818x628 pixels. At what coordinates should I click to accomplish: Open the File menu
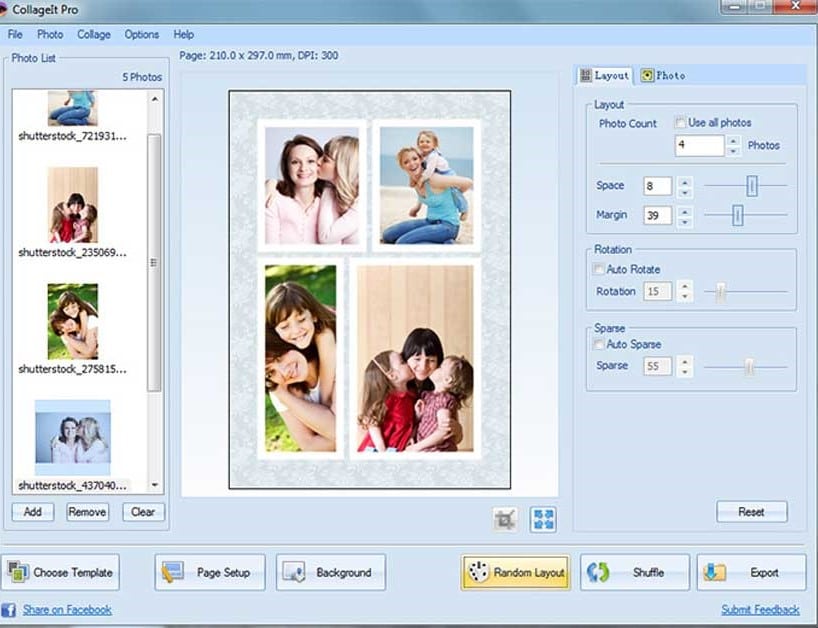pyautogui.click(x=15, y=34)
